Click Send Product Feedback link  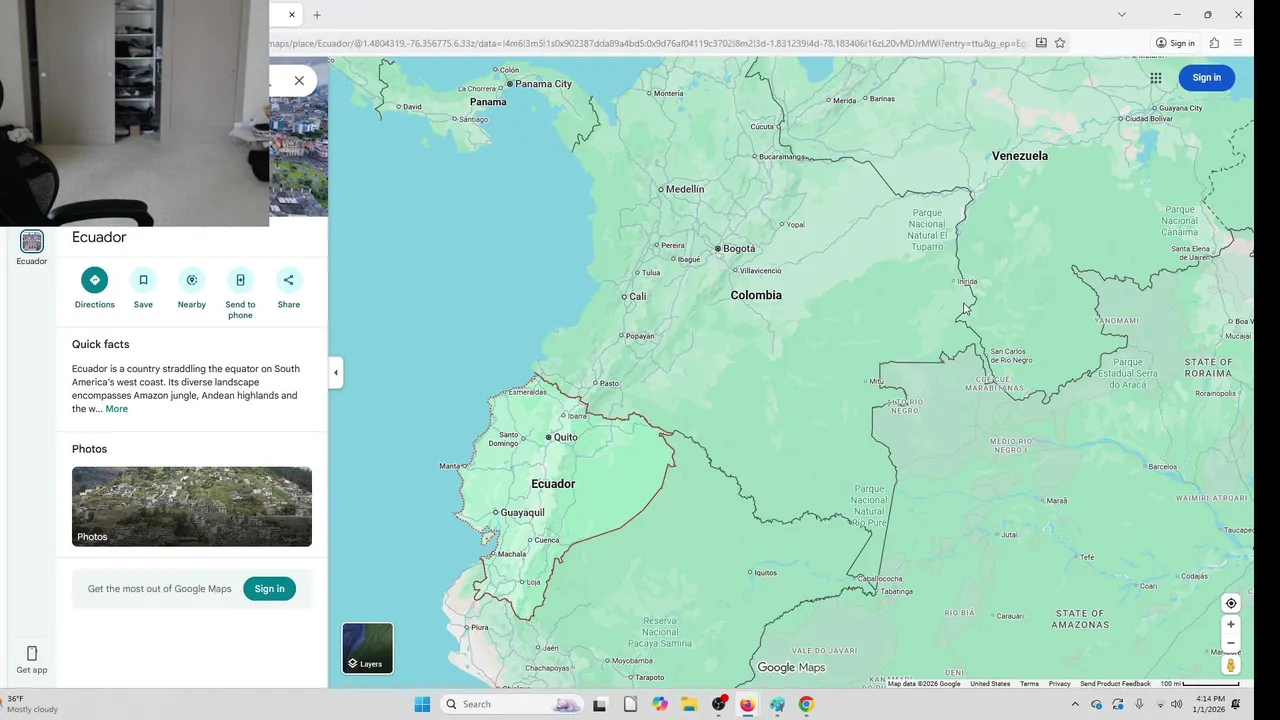coord(1115,684)
